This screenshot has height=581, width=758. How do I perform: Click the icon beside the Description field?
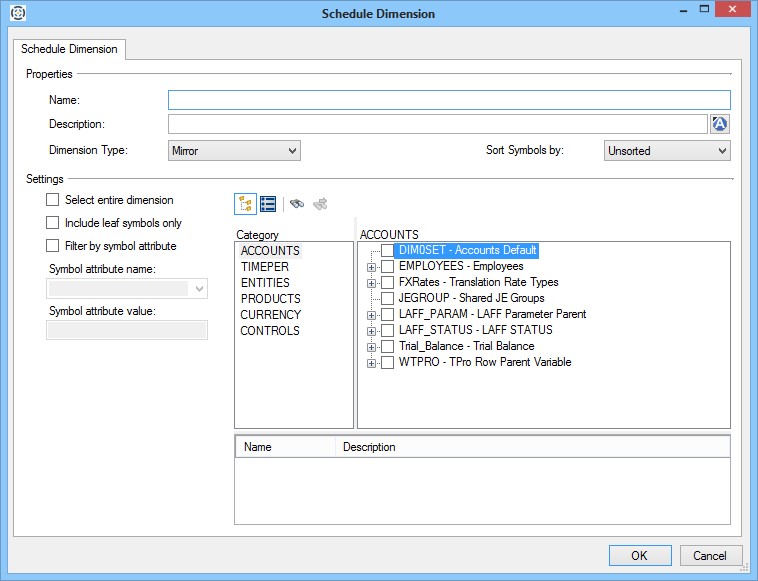point(720,124)
